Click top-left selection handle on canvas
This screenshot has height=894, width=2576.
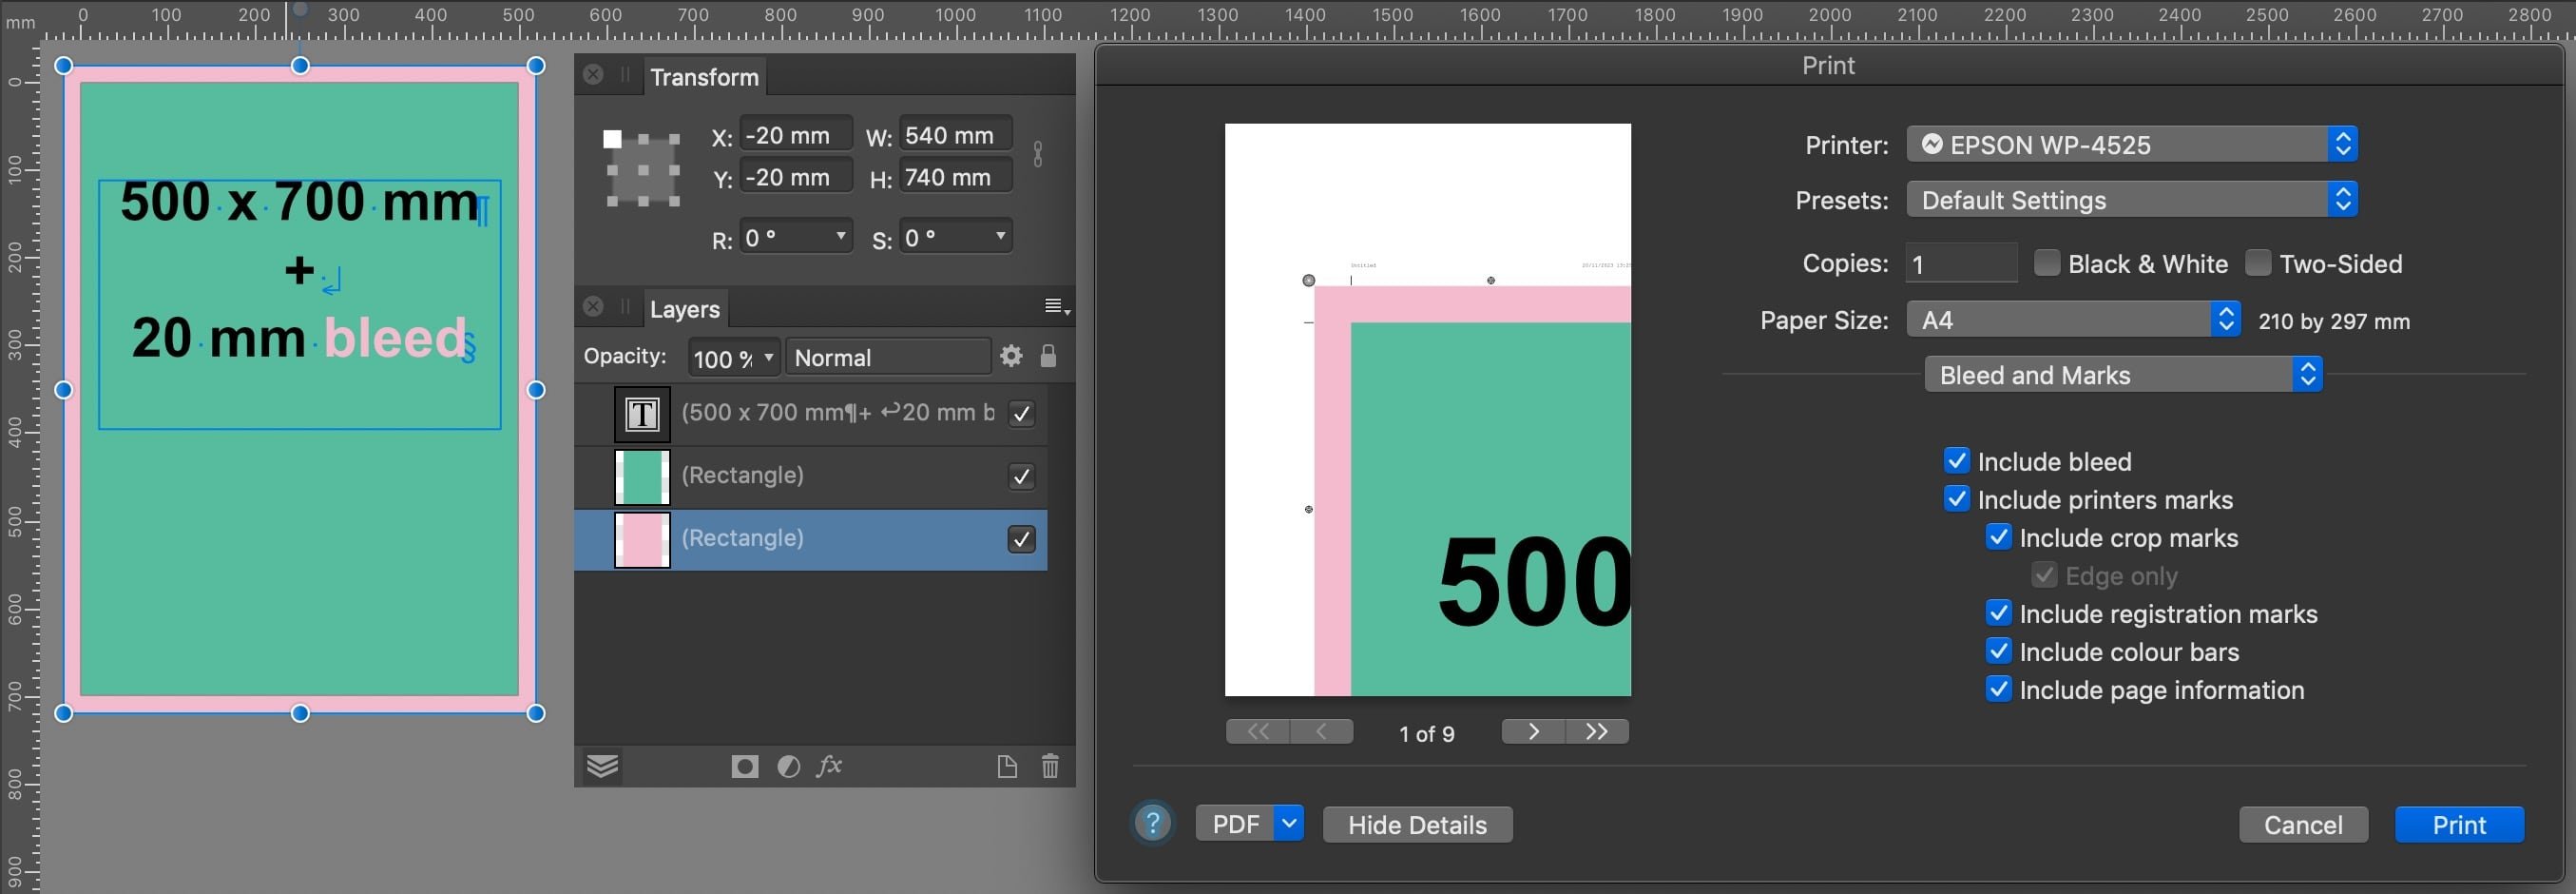point(63,66)
